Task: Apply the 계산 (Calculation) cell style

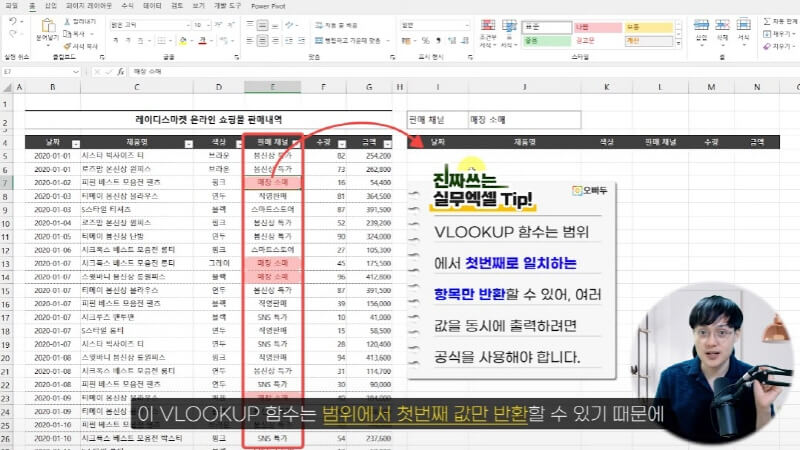Action: (x=648, y=40)
